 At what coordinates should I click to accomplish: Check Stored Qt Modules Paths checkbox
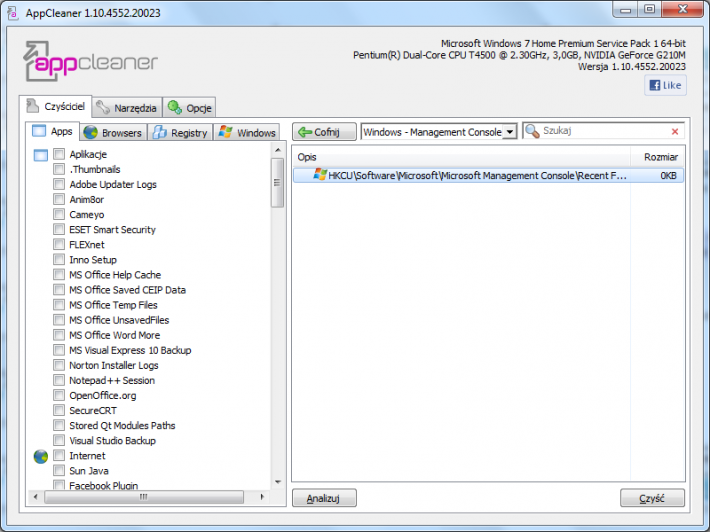click(x=59, y=425)
